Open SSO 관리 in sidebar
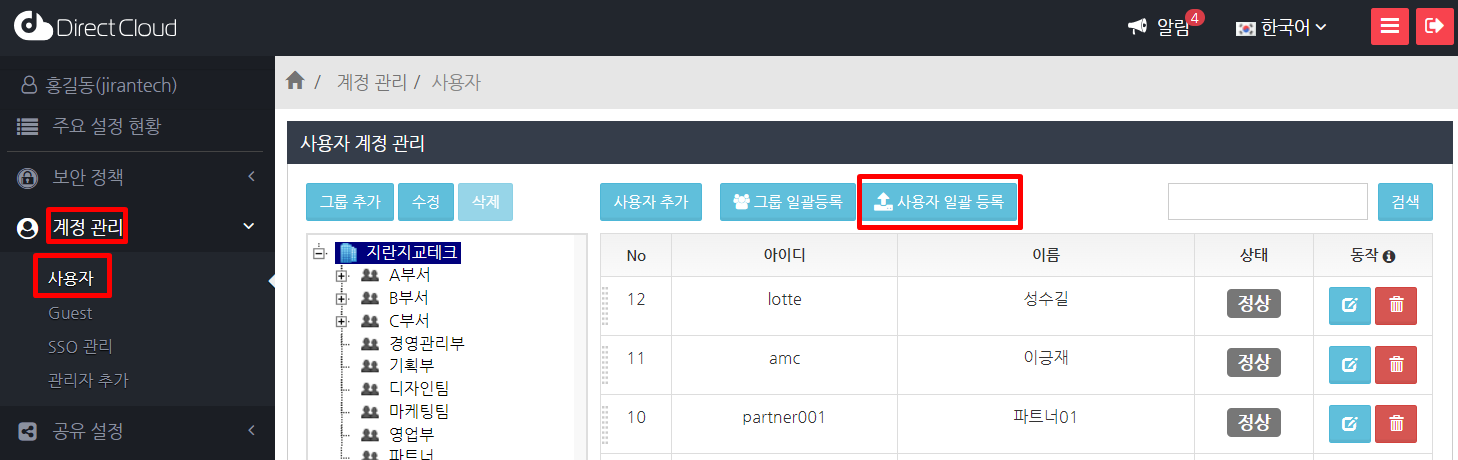This screenshot has height=460, width=1458. [x=80, y=347]
